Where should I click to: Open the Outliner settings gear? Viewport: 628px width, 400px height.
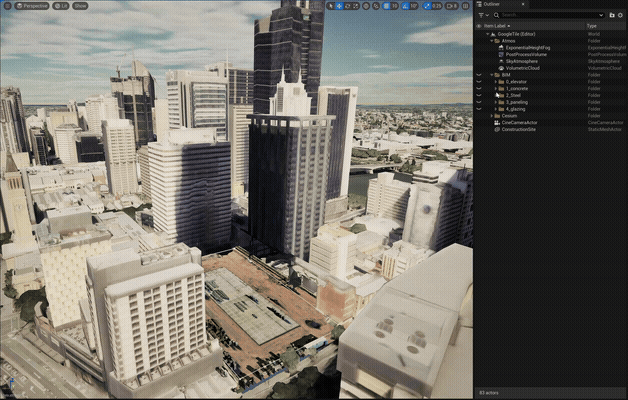620,15
